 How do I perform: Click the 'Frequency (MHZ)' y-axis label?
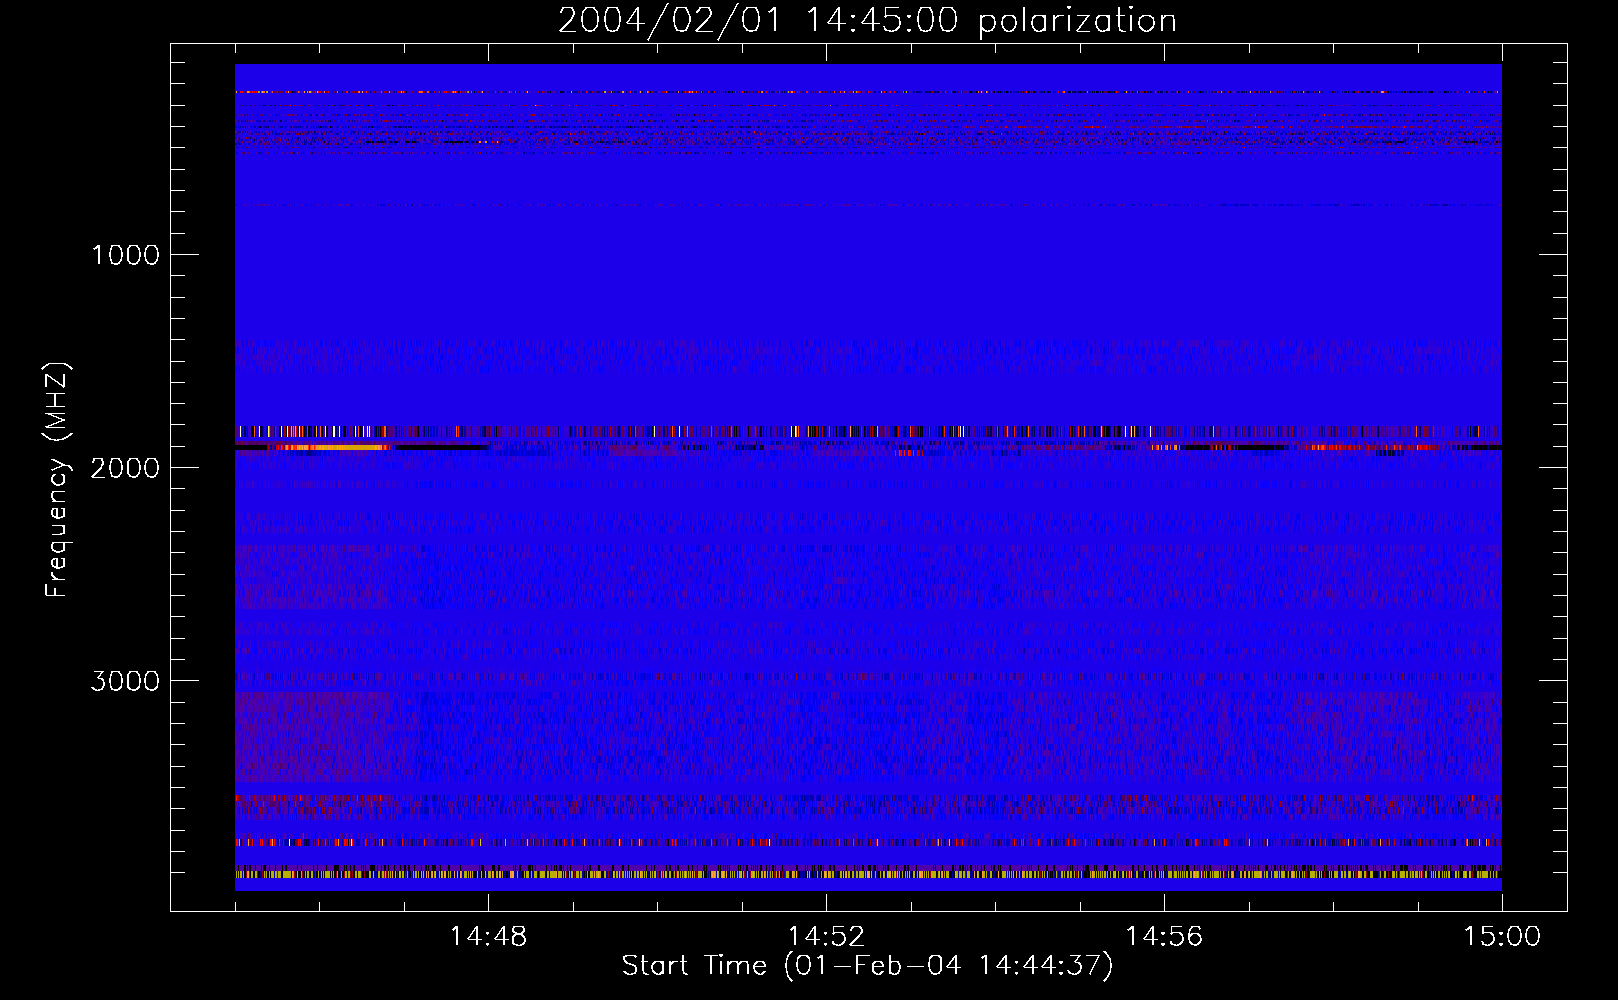point(57,480)
